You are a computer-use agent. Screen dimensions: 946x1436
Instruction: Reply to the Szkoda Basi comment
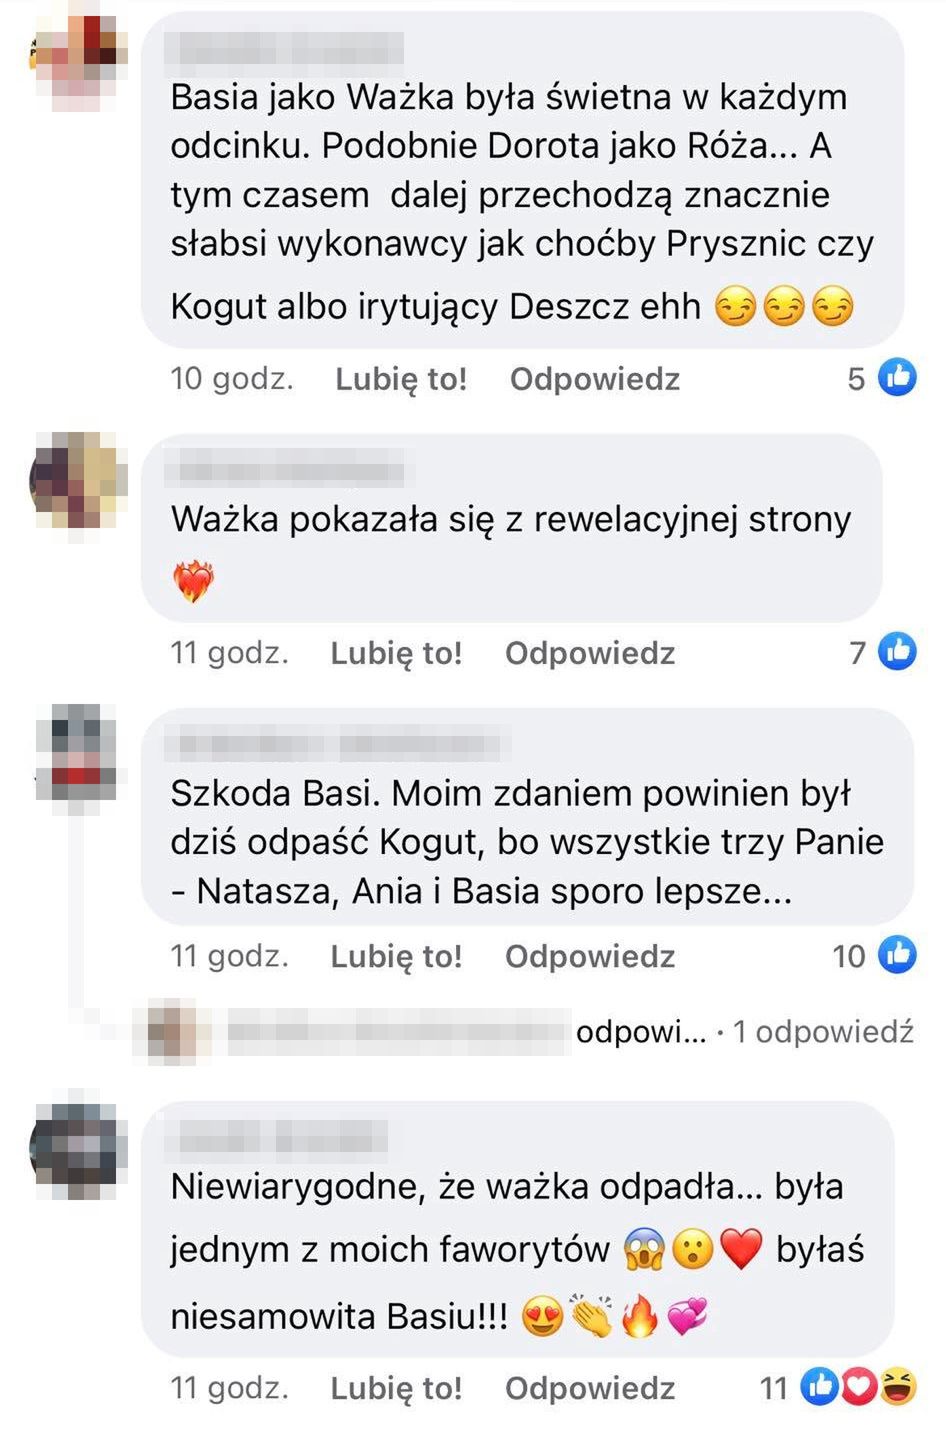click(590, 956)
